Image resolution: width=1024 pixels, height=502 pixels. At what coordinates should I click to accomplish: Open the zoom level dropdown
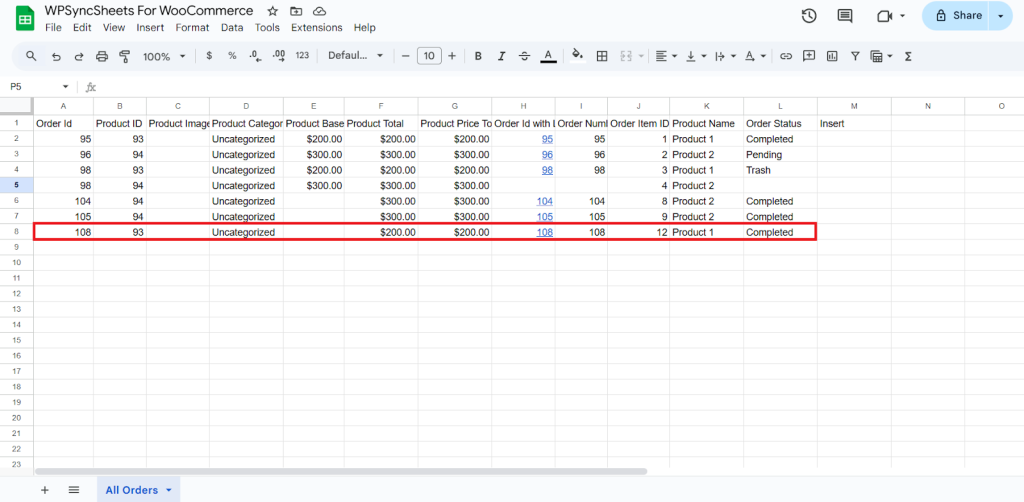(x=165, y=57)
